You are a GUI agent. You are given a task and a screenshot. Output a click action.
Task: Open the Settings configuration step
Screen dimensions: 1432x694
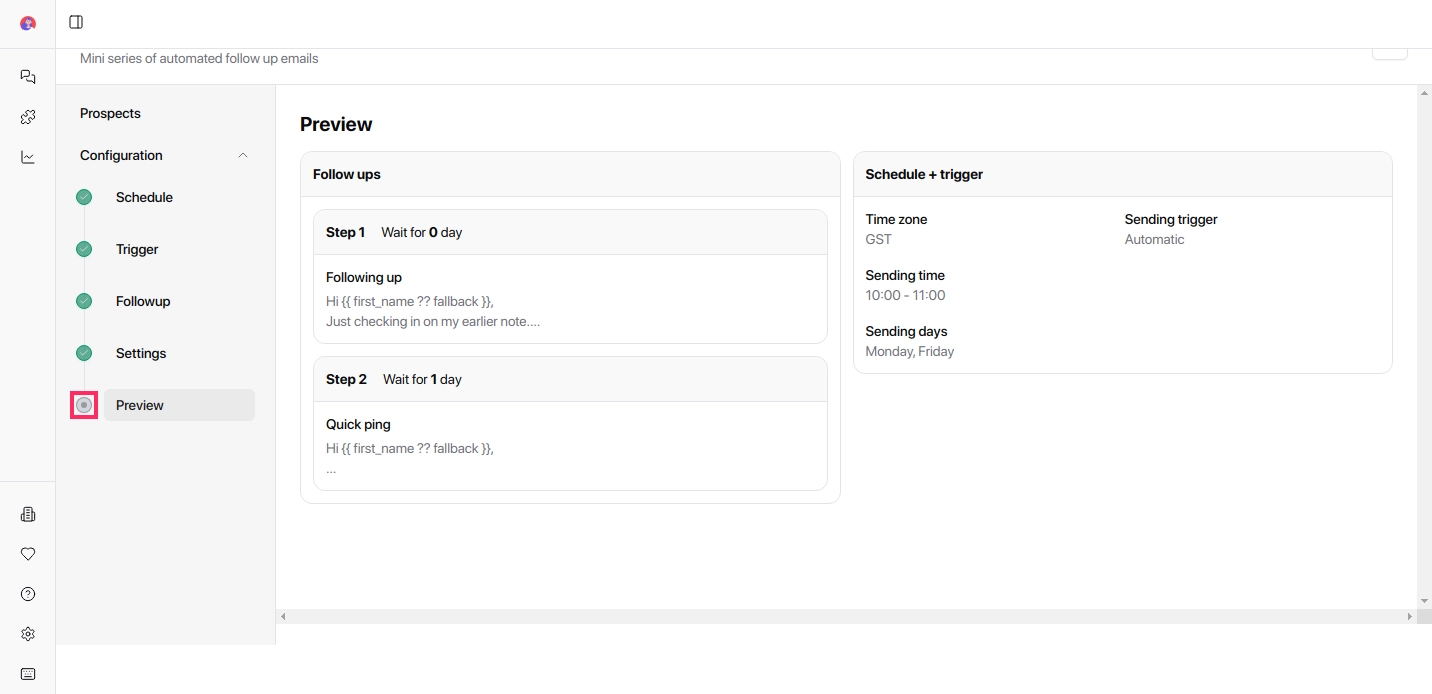coord(141,353)
